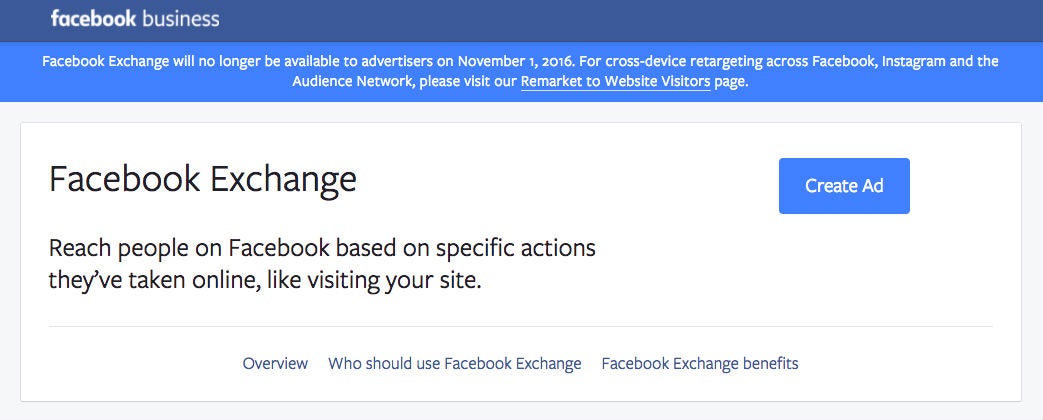Click Audience Network text in the banner
The image size is (1043, 420).
tap(350, 82)
